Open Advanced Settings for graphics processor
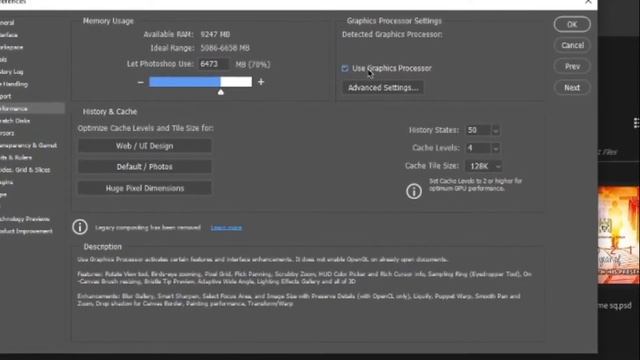The height and width of the screenshot is (360, 640). [x=383, y=88]
